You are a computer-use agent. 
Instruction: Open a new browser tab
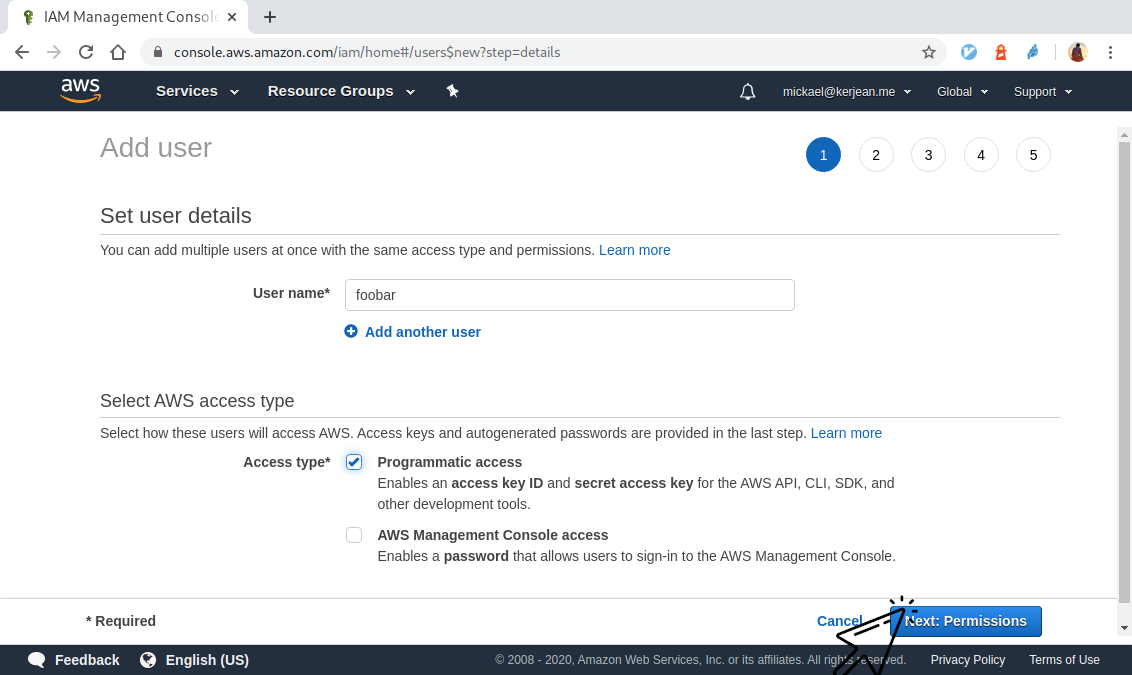point(269,17)
